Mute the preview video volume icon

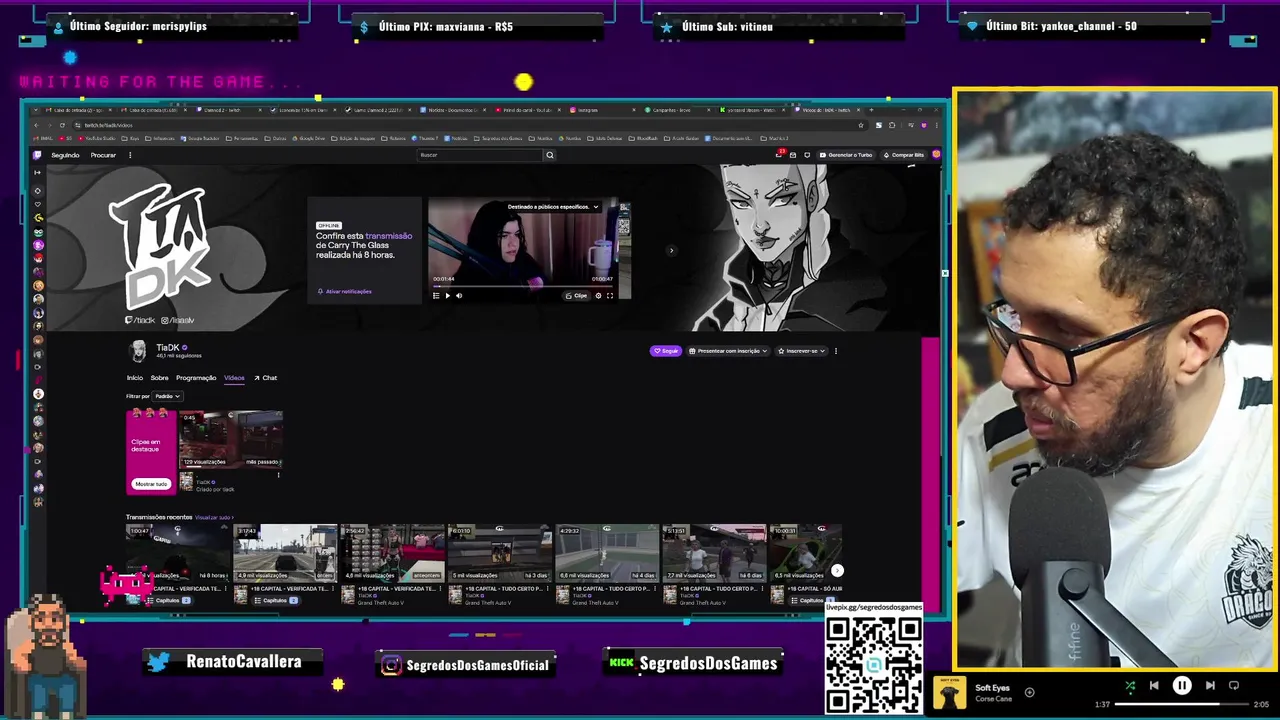click(459, 295)
